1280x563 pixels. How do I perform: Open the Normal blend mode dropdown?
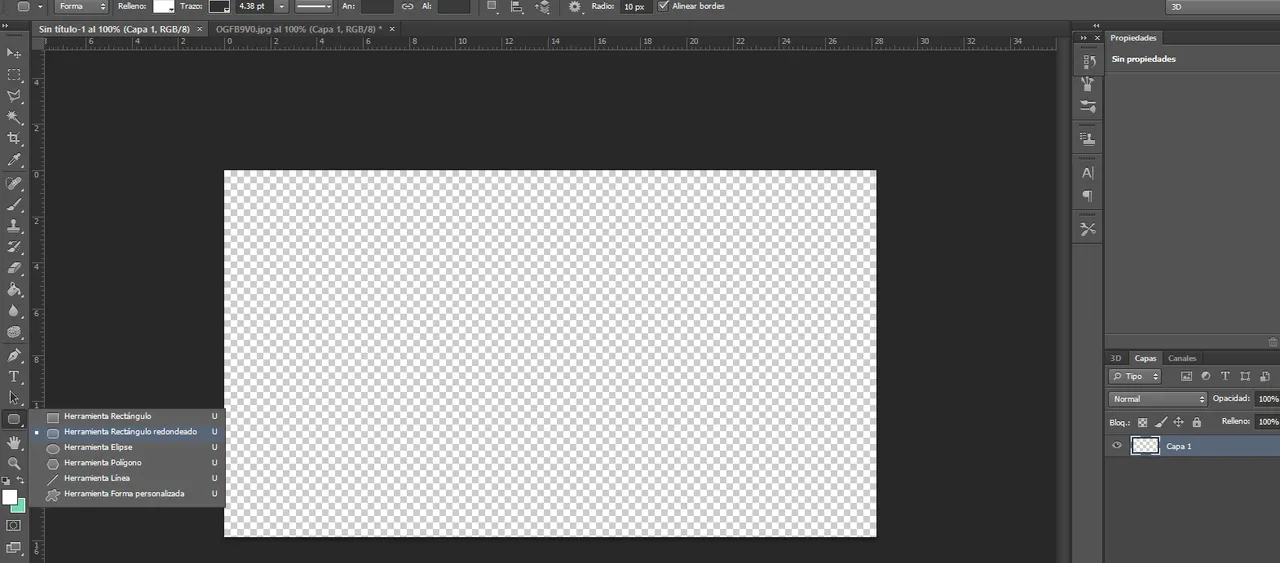coord(1158,399)
